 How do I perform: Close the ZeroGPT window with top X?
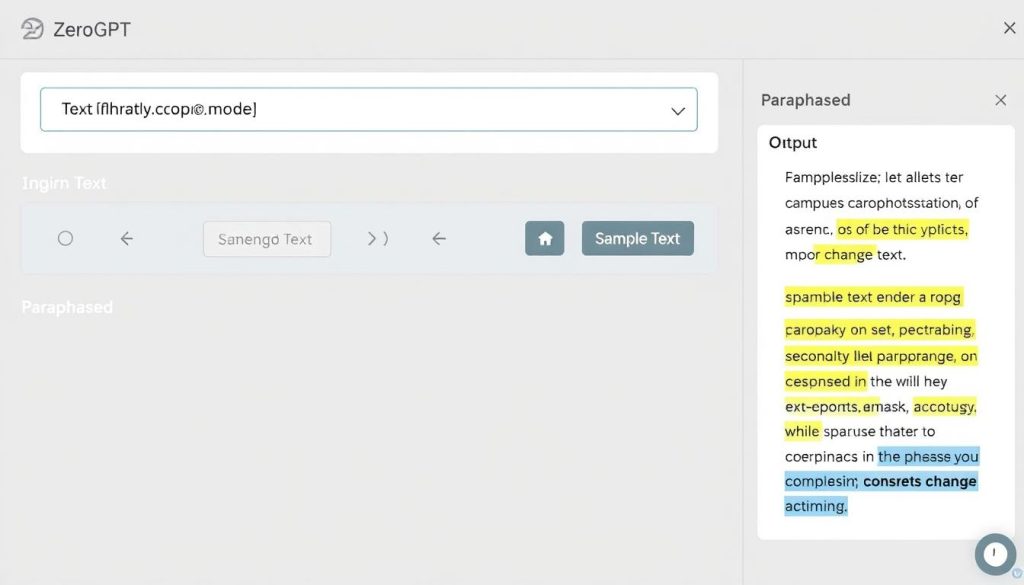[x=1009, y=29]
